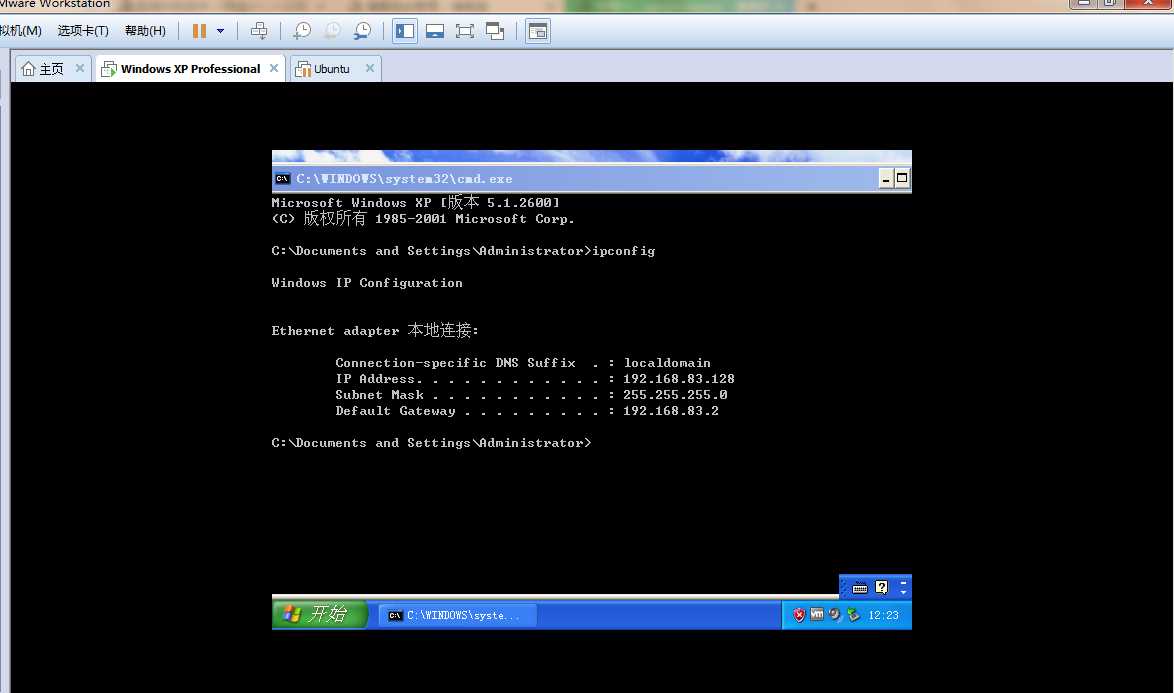This screenshot has width=1174, height=693.
Task: Click the 12:23 system clock
Action: (883, 615)
